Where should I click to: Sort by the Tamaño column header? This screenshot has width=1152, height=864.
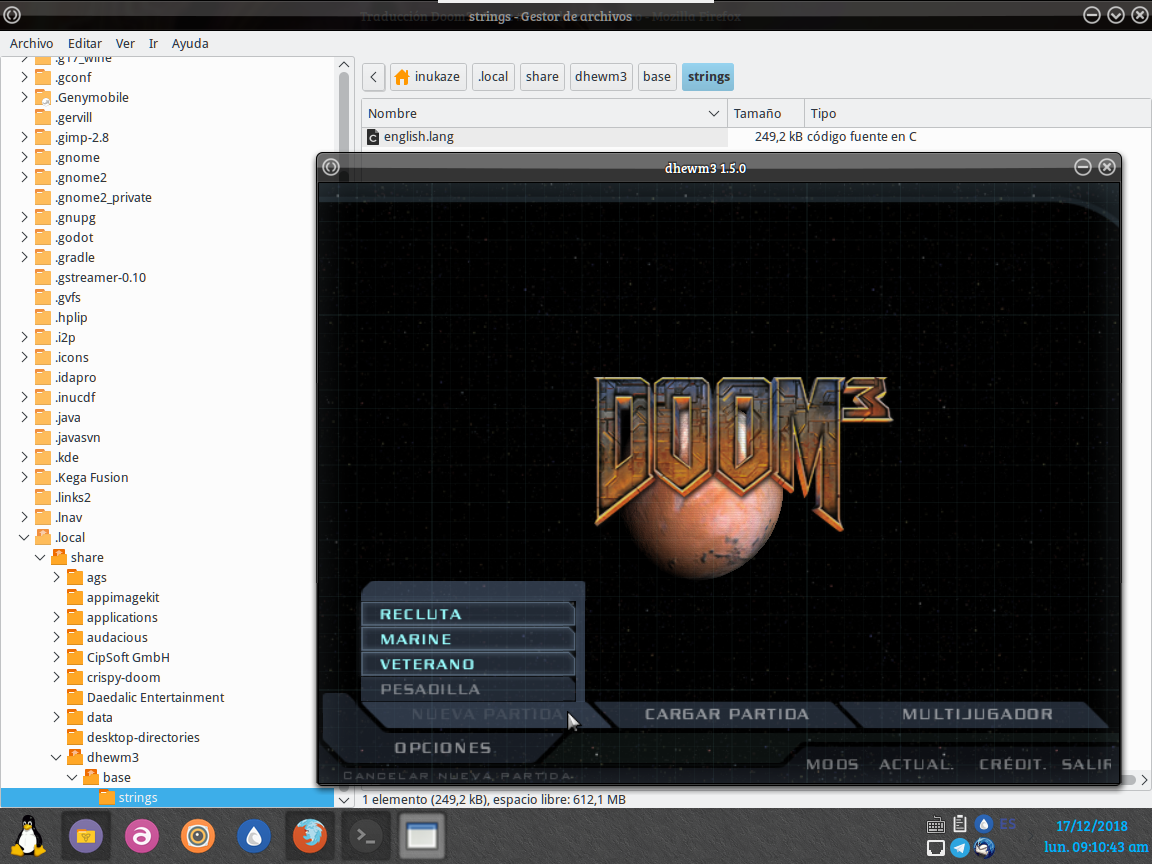coord(766,113)
